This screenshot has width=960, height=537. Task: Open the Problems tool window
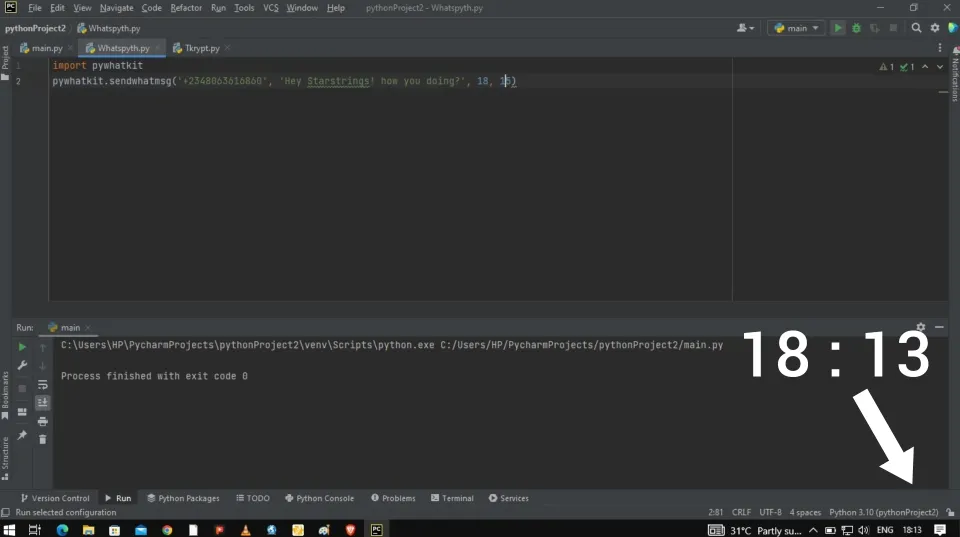click(393, 498)
